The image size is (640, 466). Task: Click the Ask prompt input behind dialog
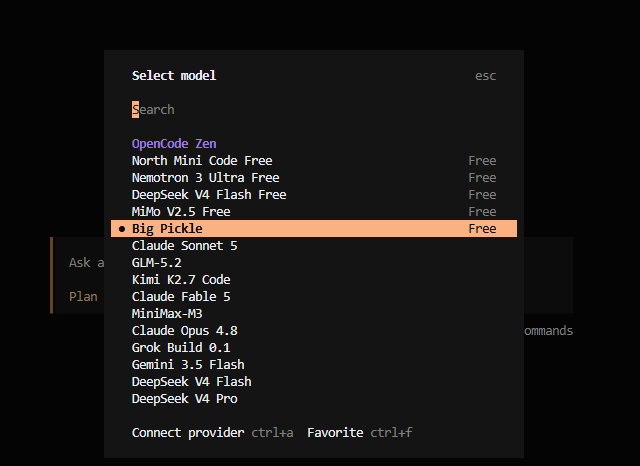point(86,263)
